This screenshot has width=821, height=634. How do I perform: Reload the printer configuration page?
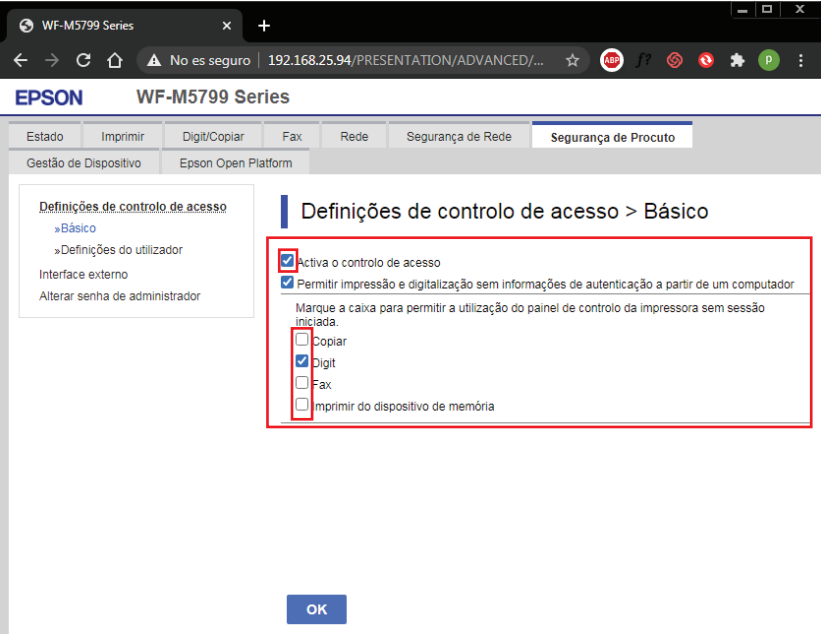pos(83,60)
